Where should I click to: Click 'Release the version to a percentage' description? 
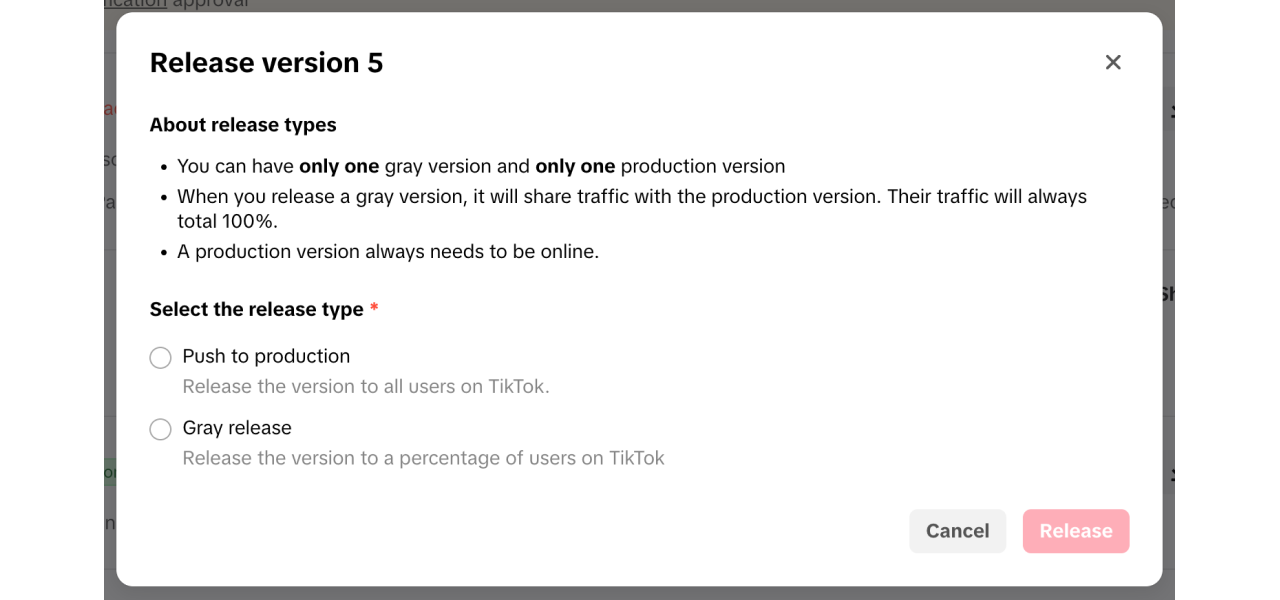pyautogui.click(x=423, y=458)
